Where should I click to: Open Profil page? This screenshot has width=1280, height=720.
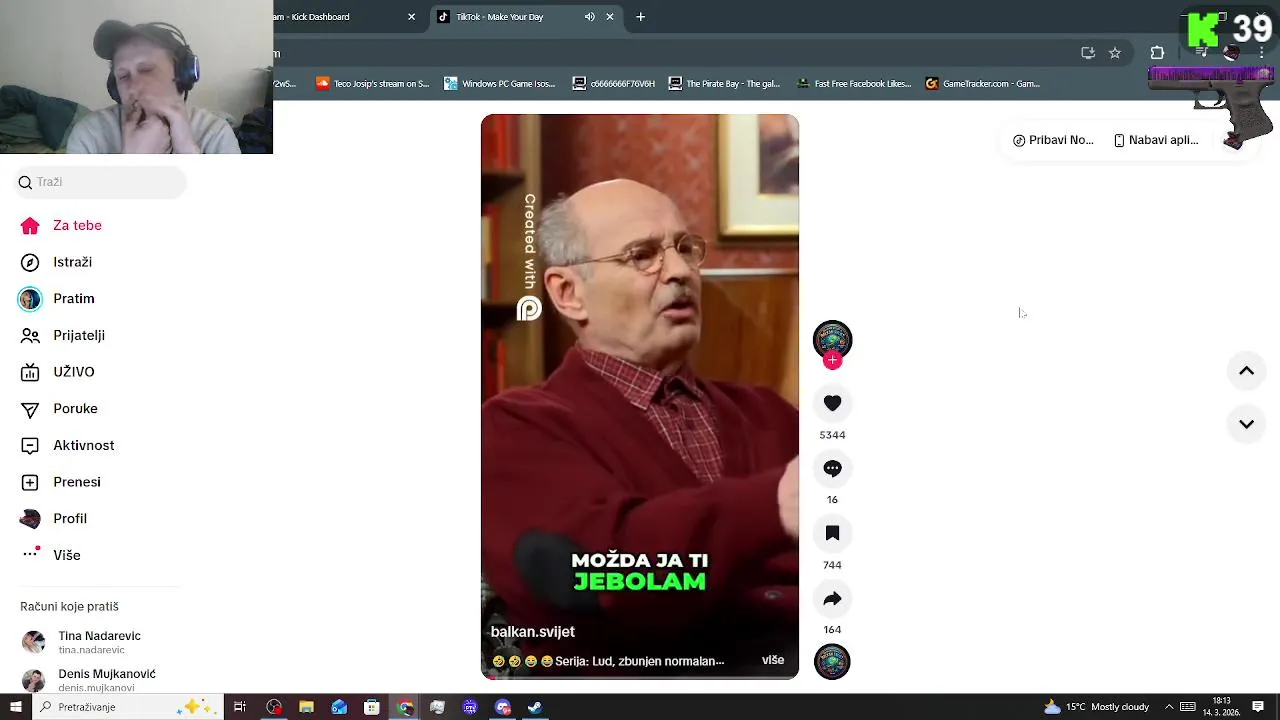point(54,518)
